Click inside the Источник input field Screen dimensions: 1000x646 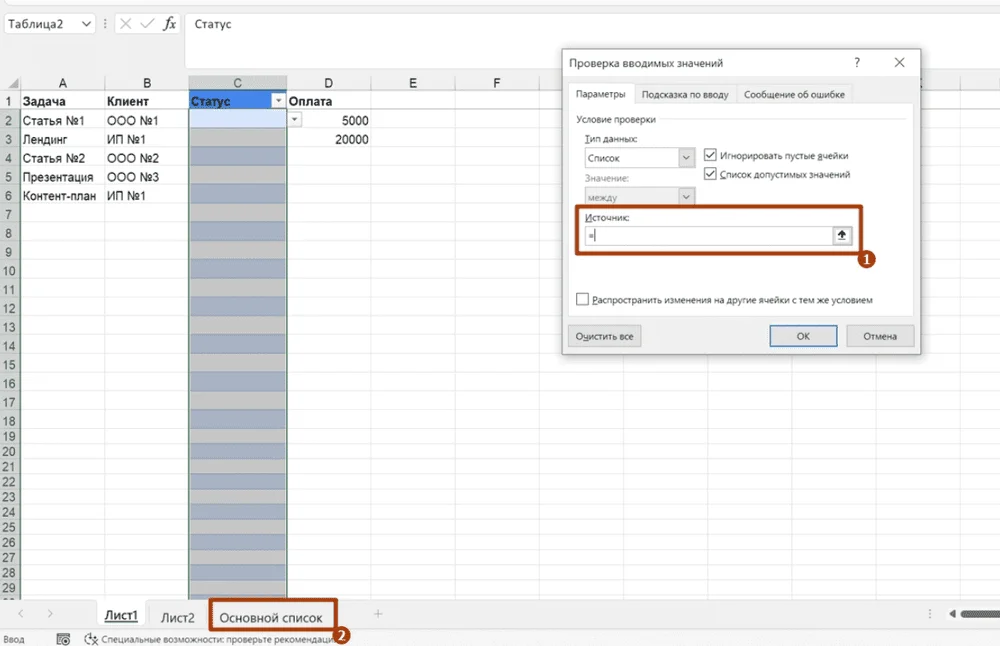click(x=705, y=236)
